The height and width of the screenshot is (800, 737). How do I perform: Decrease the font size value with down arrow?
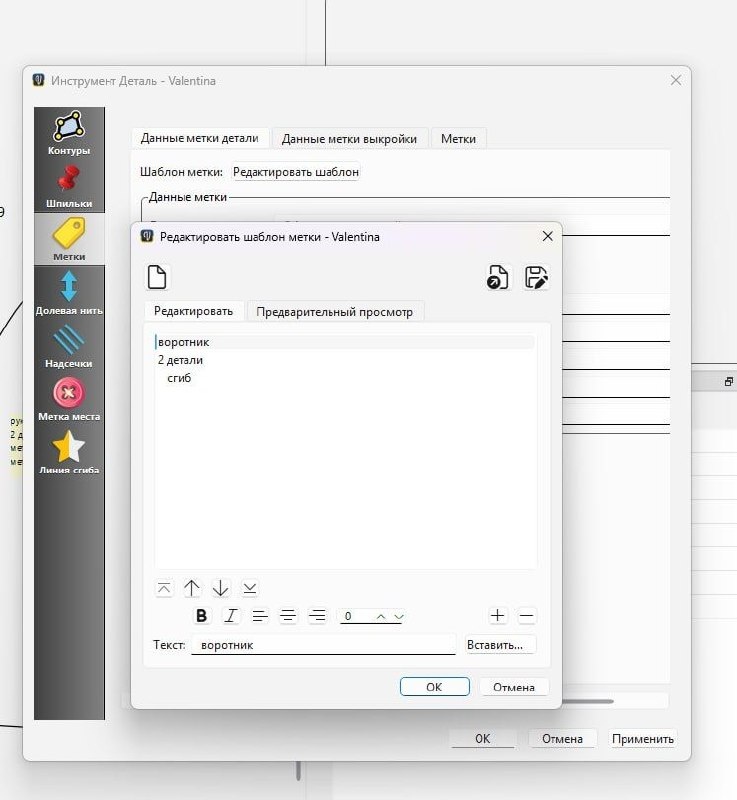click(x=399, y=616)
